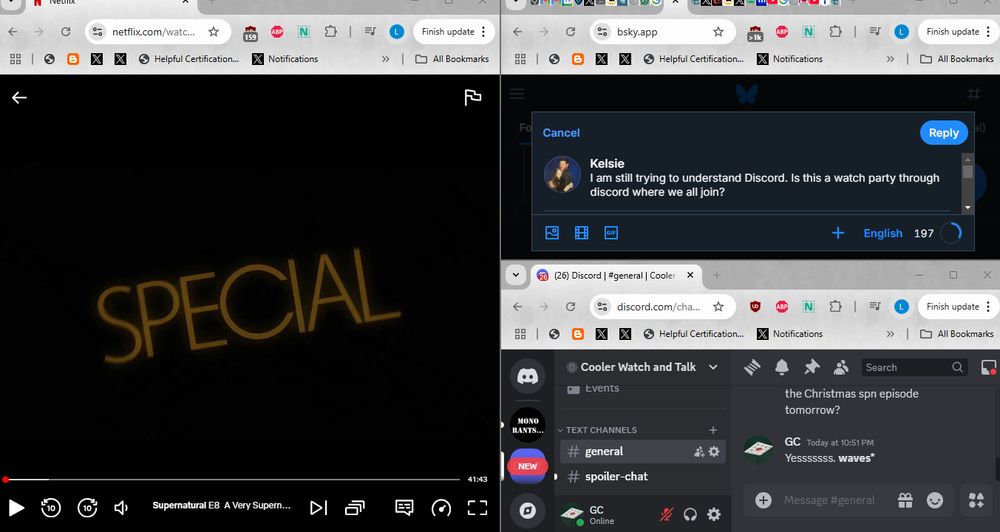Click the blue Reply button on Bluesky
Screen dimensions: 1000x532
click(x=943, y=133)
